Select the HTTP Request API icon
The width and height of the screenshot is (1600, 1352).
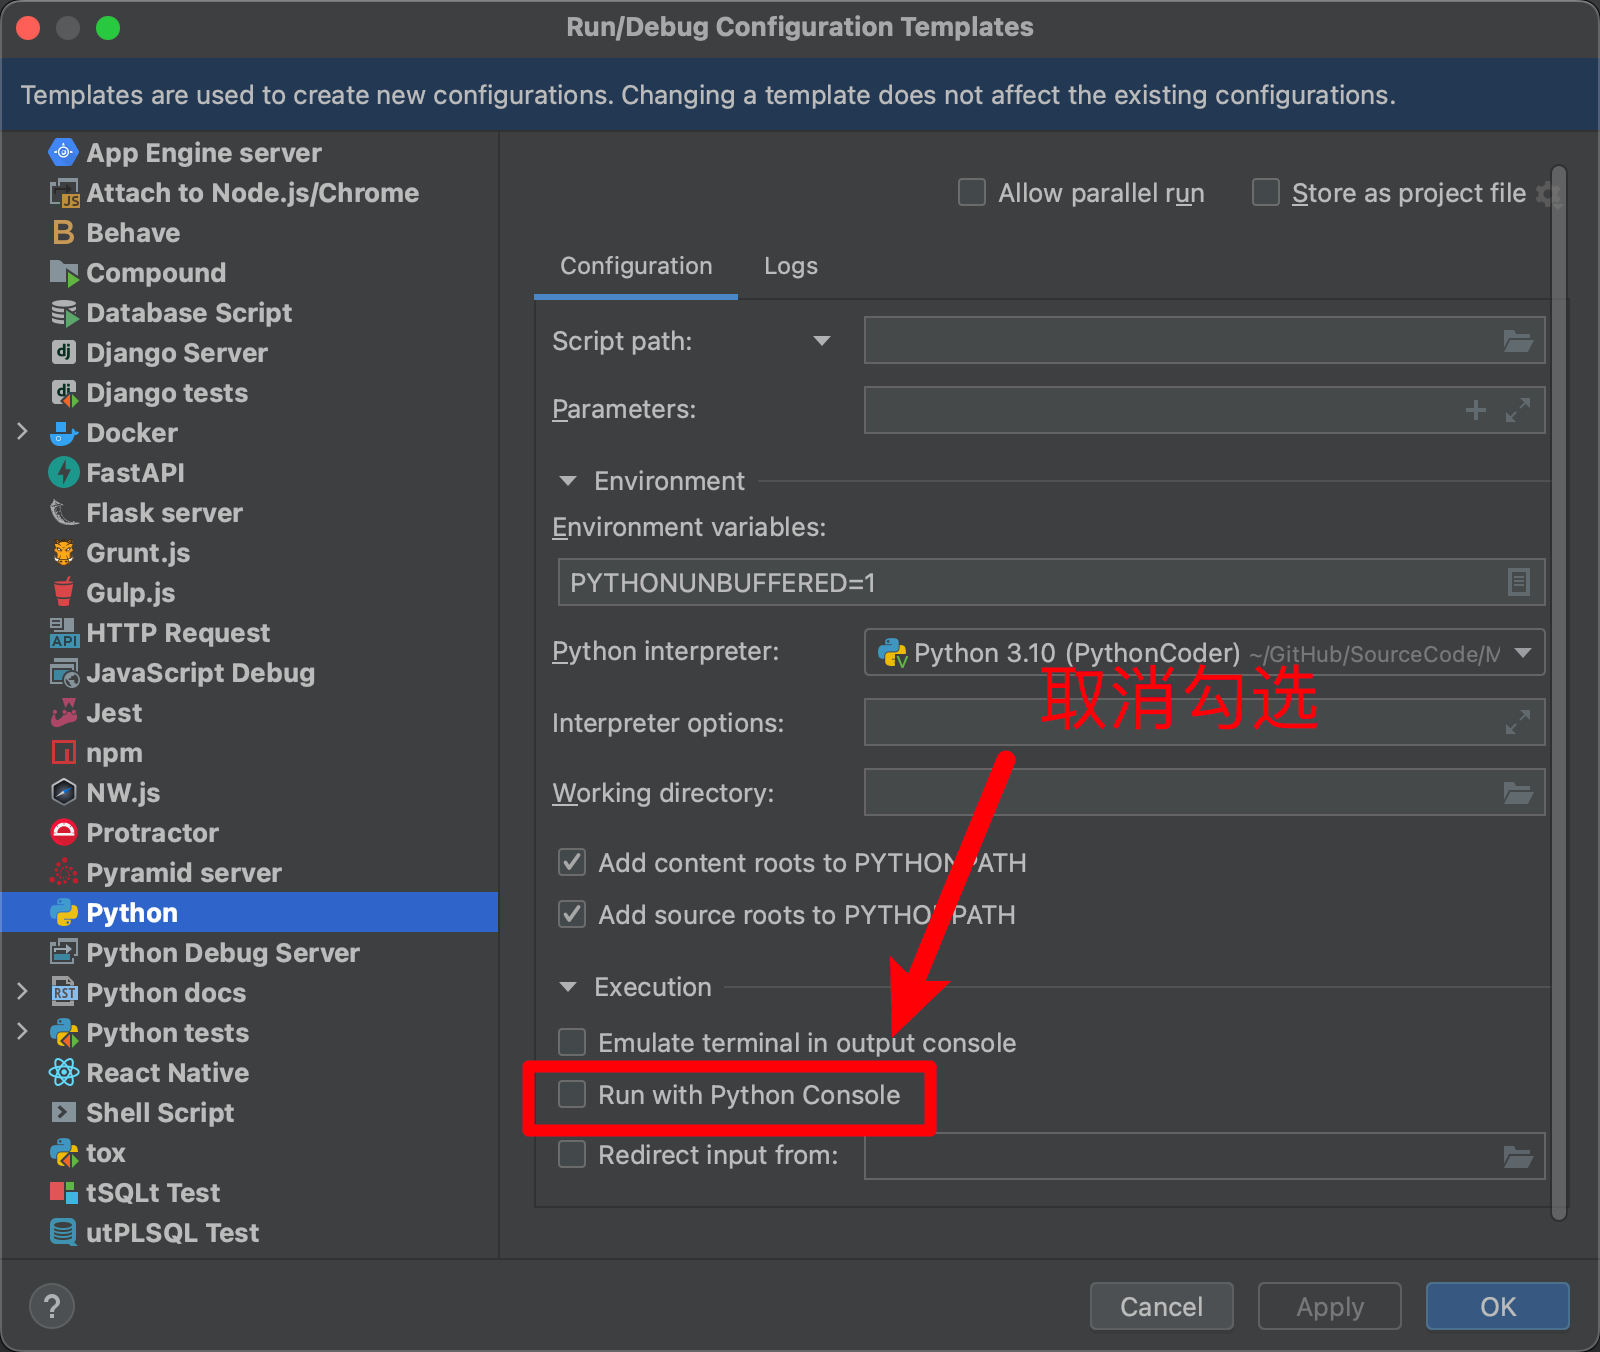tap(63, 632)
